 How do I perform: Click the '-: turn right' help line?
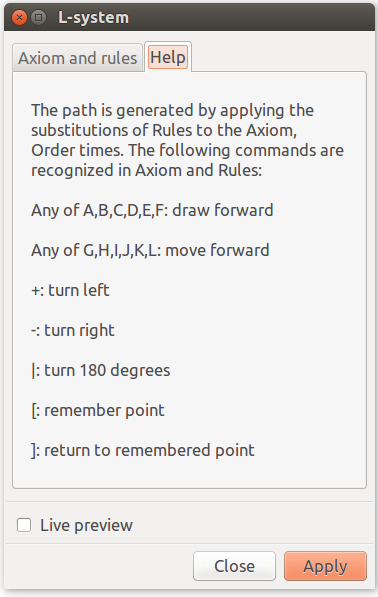click(73, 330)
